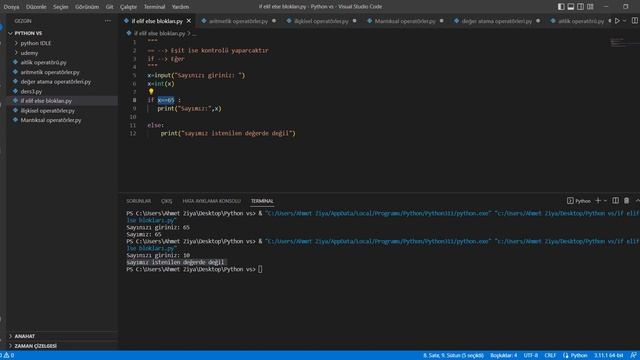Toggle the bottom panel layout icon

[571, 7]
